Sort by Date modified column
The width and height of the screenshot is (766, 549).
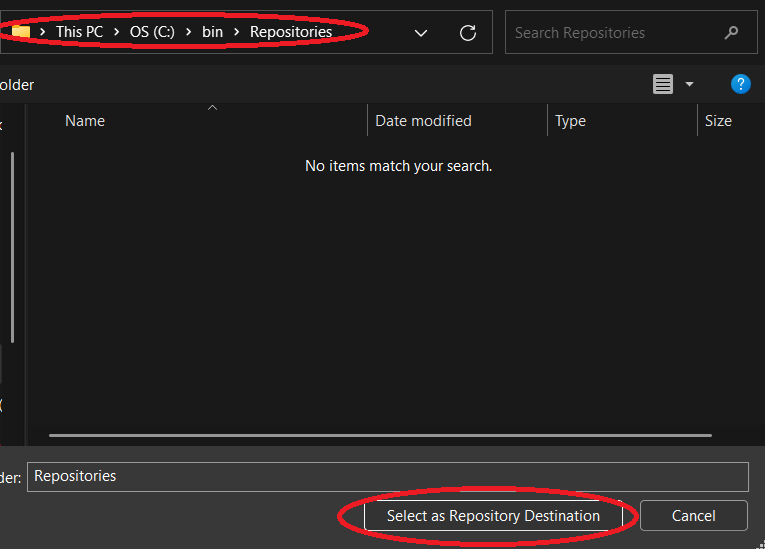tap(423, 121)
